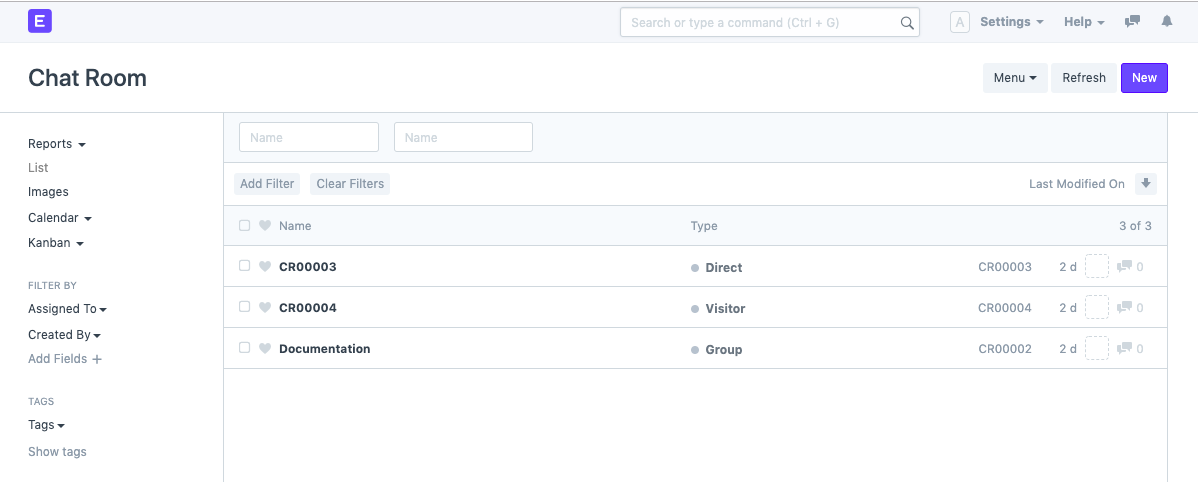Expand the Settings dropdown

(1011, 22)
